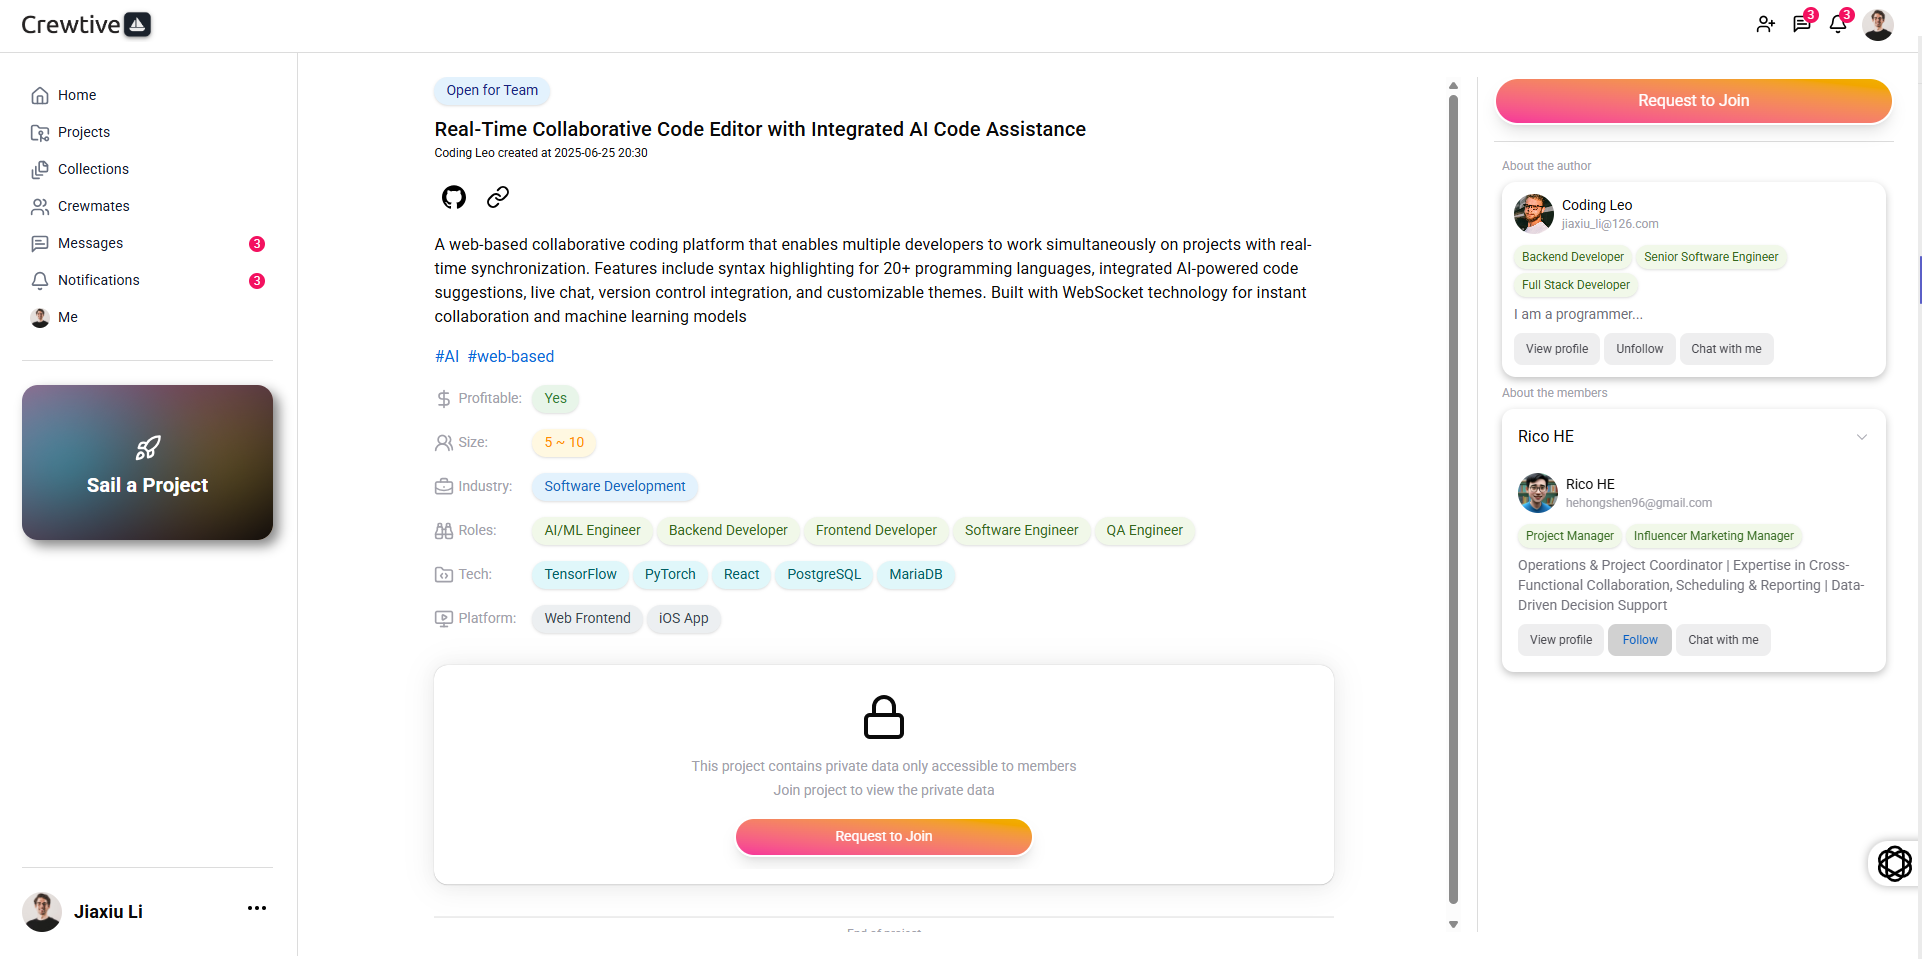This screenshot has width=1922, height=959.
Task: Open the add crewmate icon in header
Action: 1765,24
